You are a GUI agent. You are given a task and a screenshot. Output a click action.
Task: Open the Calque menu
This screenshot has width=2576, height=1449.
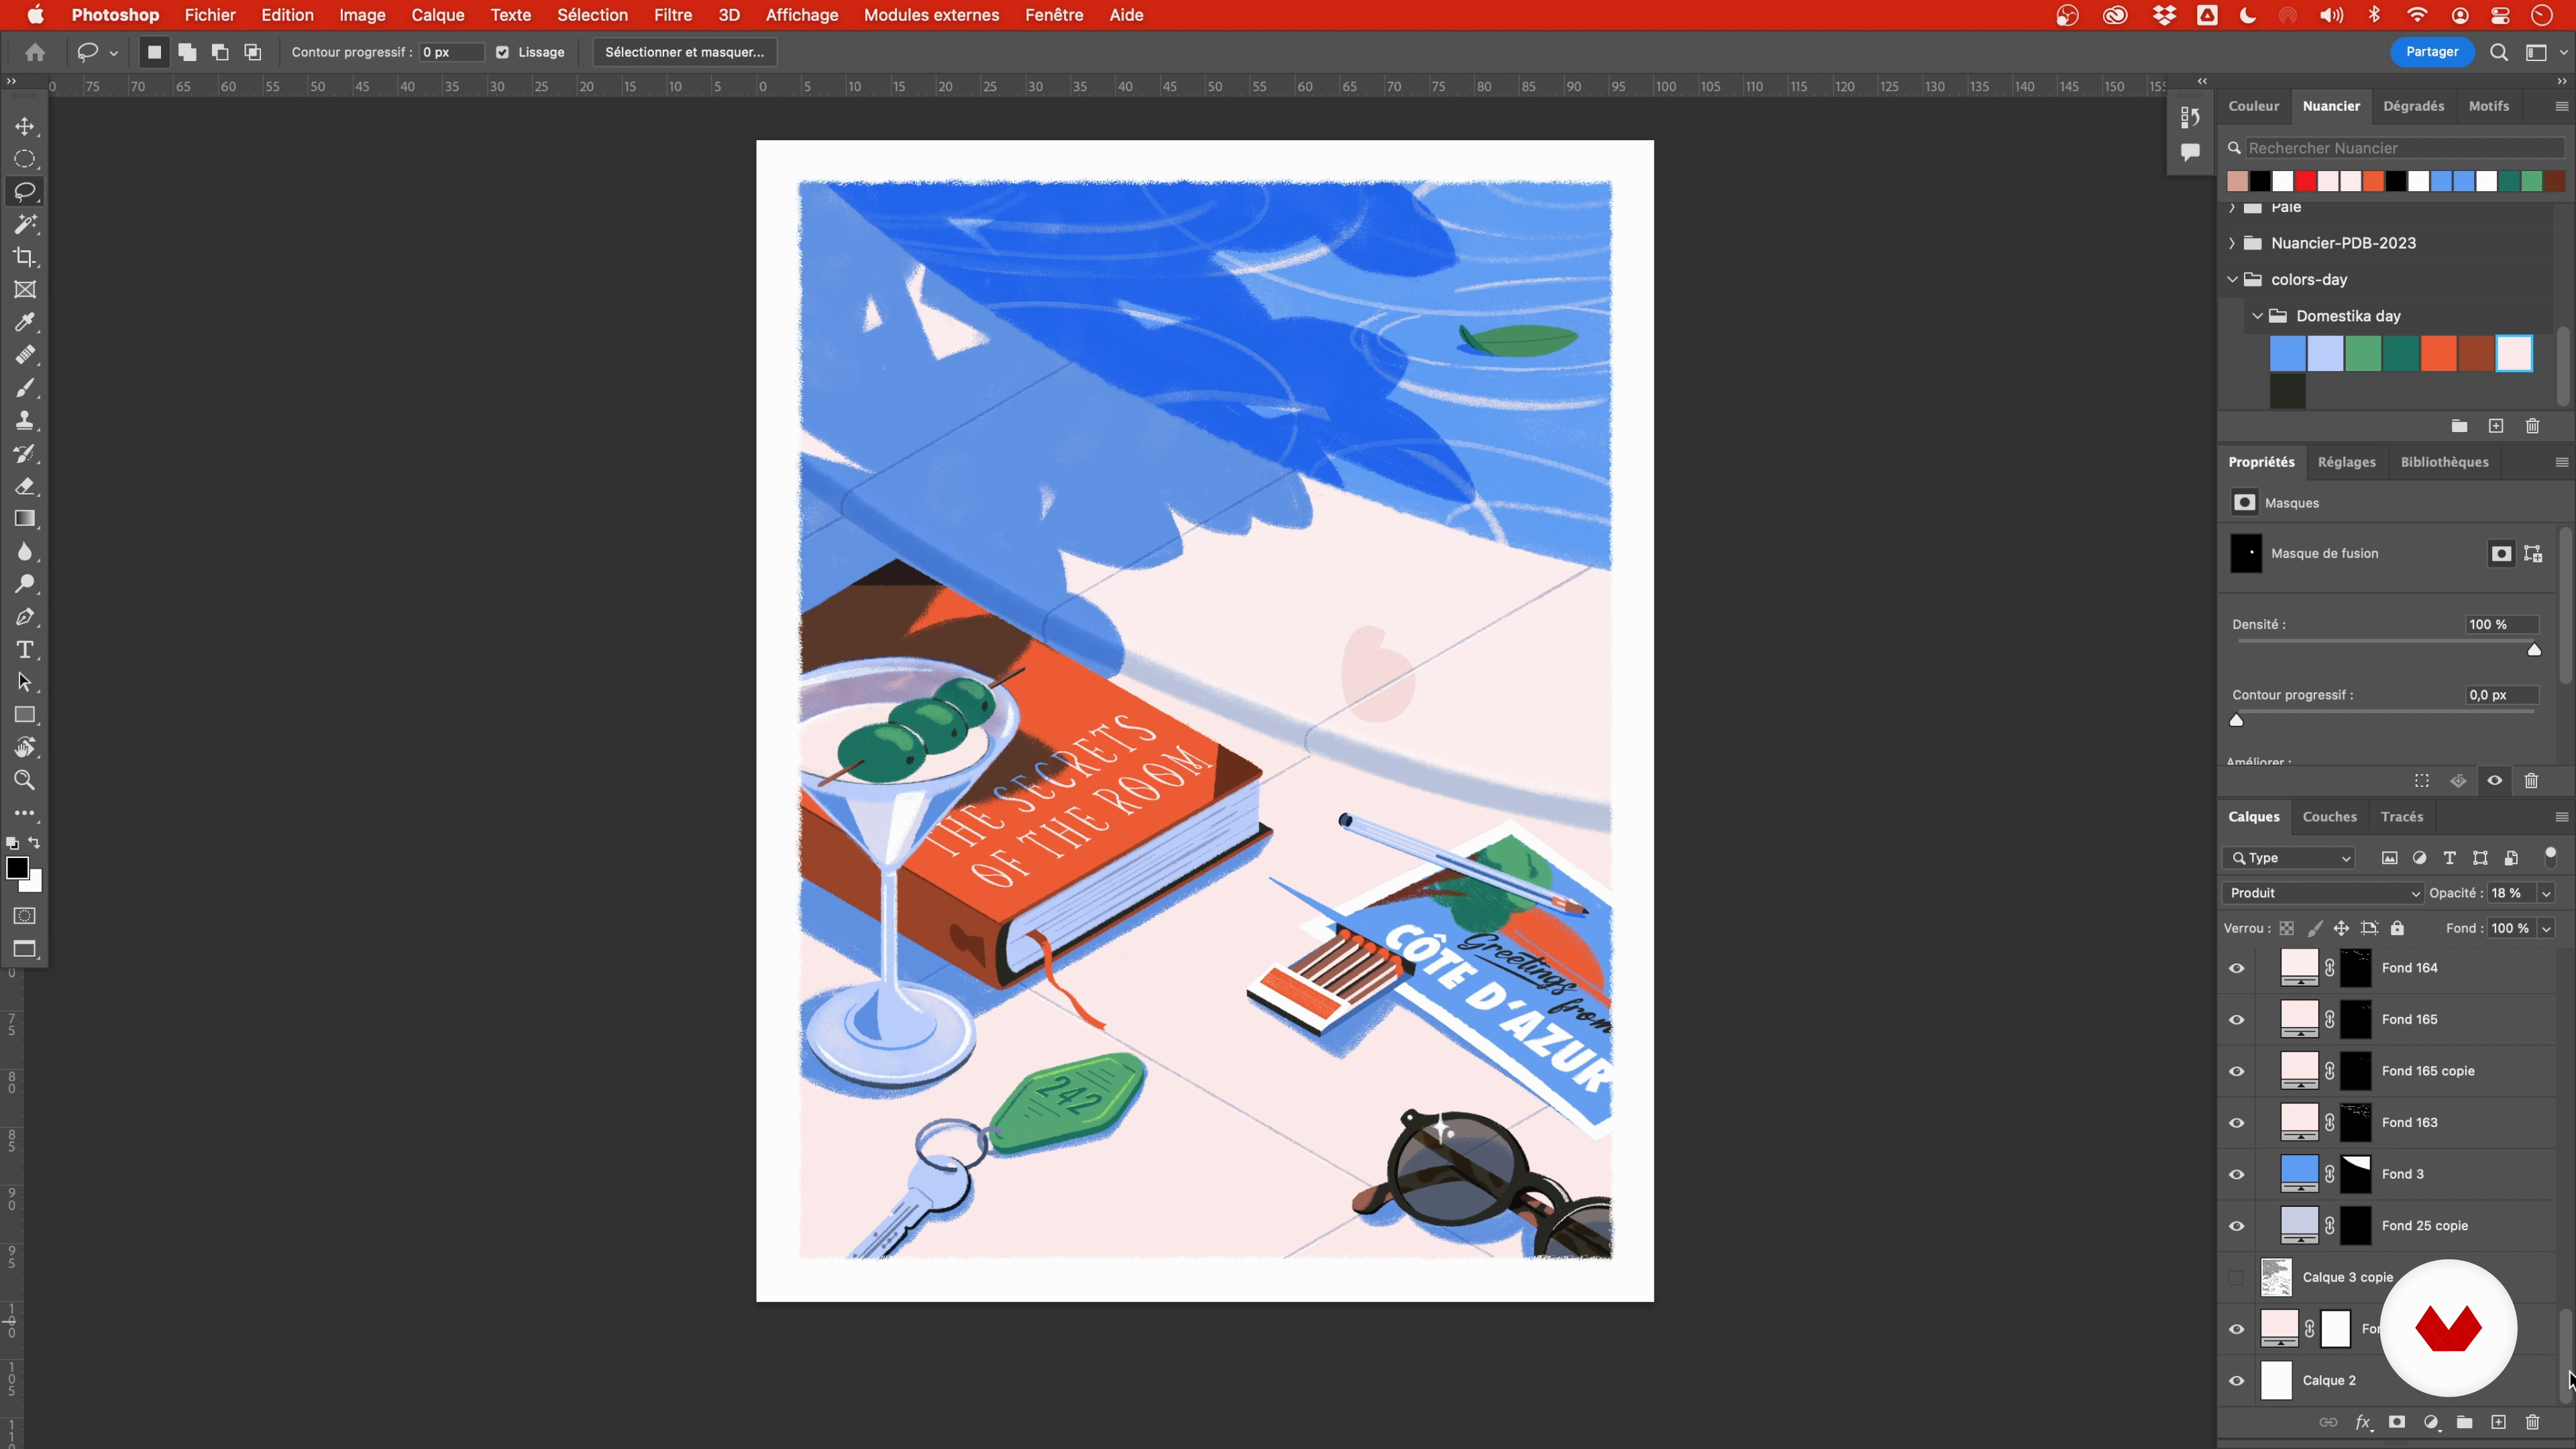(437, 15)
